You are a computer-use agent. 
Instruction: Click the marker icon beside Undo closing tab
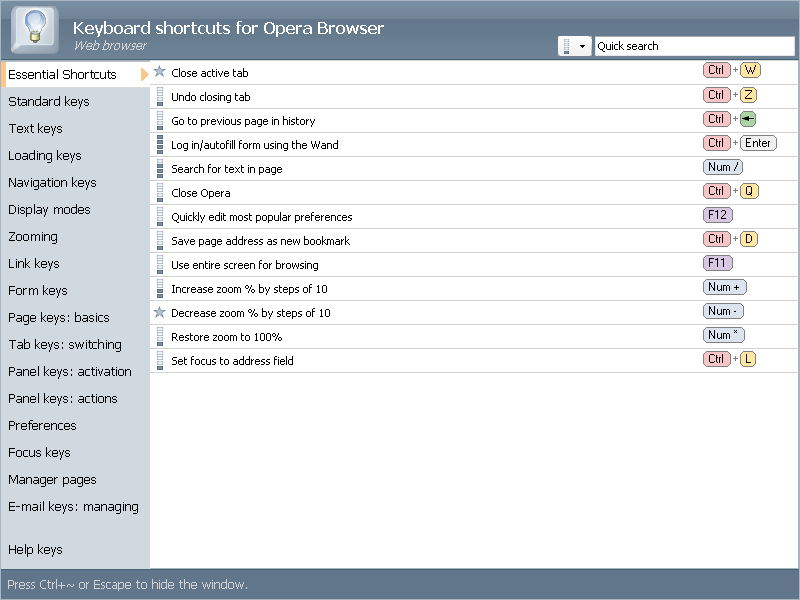pyautogui.click(x=160, y=96)
